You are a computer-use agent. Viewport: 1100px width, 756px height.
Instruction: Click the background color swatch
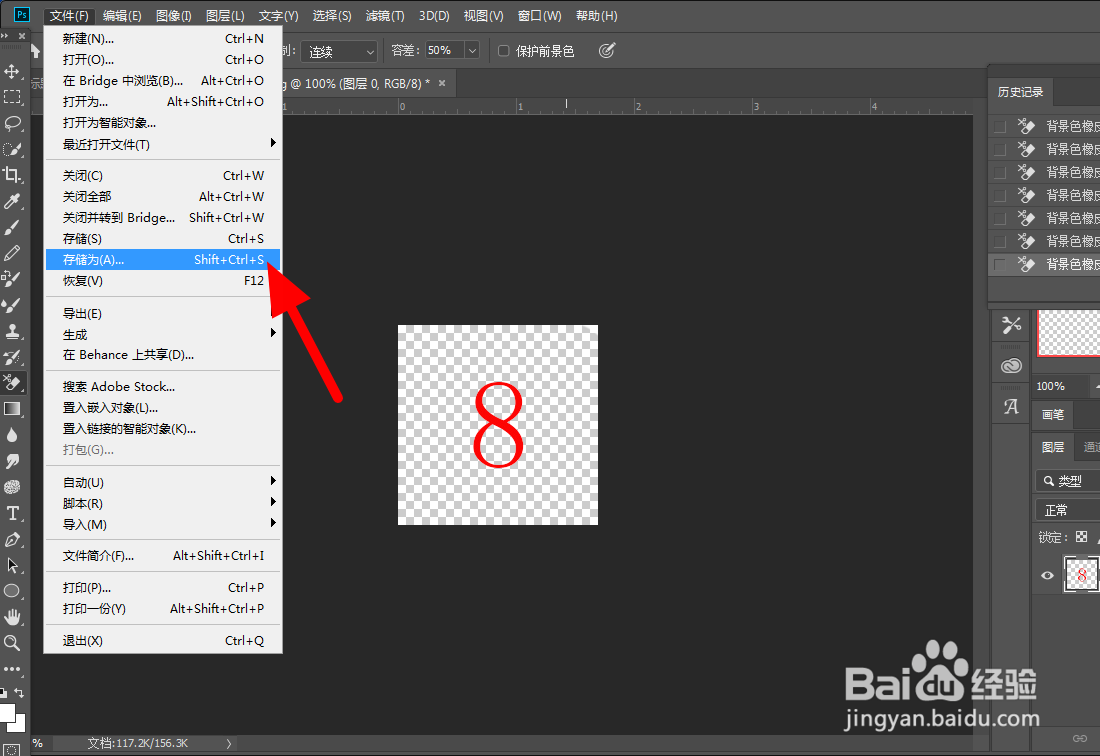coord(20,726)
